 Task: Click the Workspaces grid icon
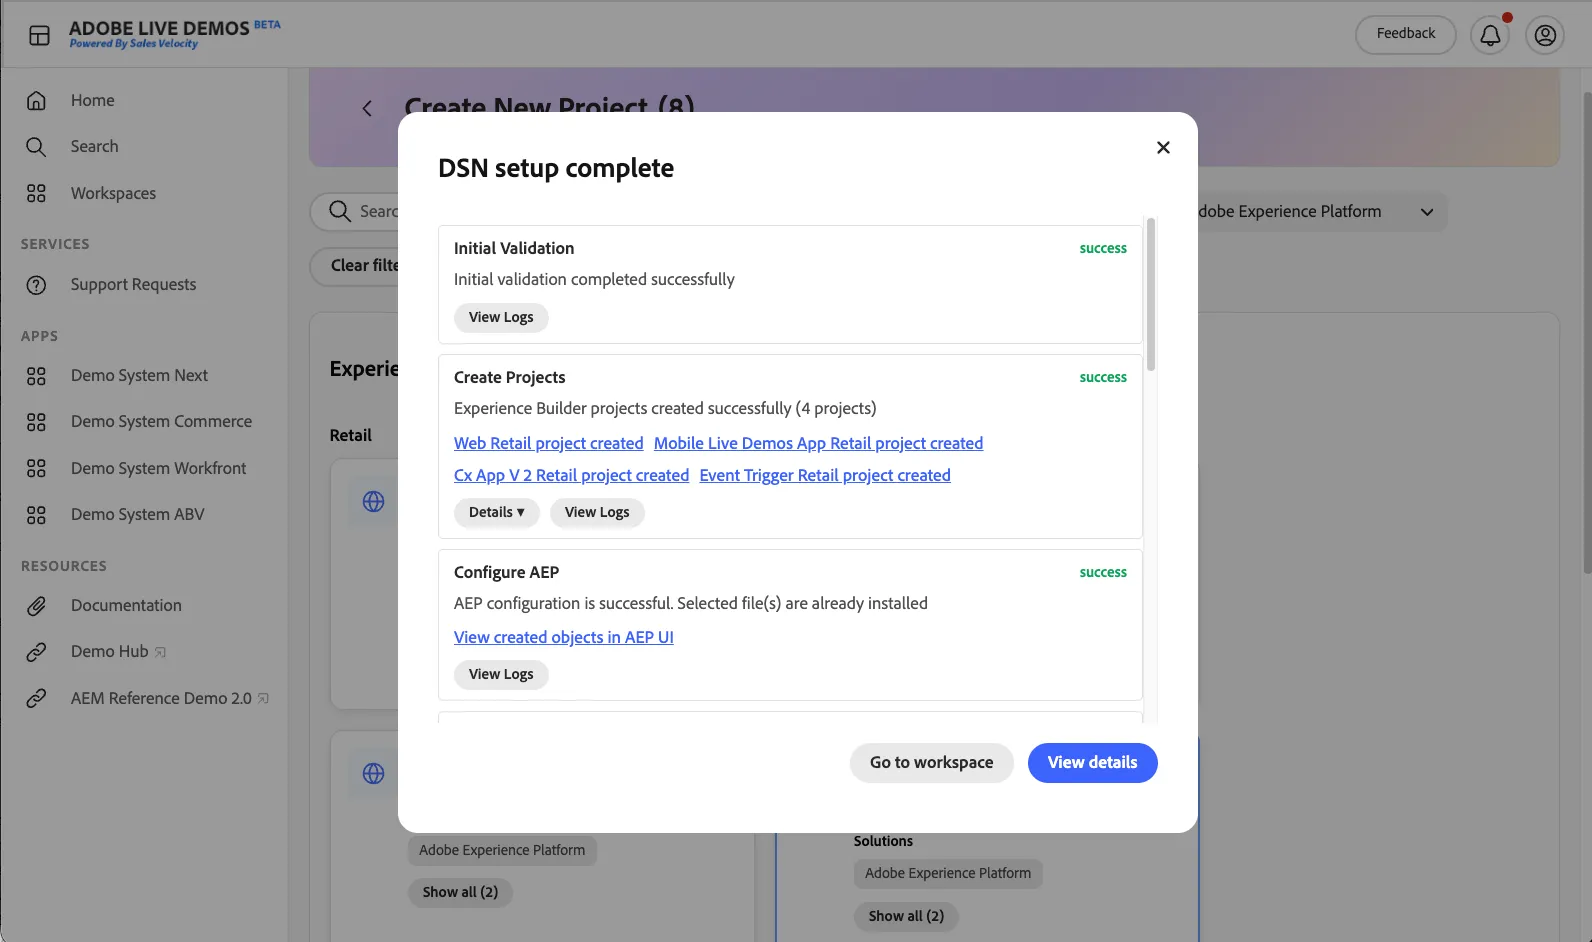(36, 193)
